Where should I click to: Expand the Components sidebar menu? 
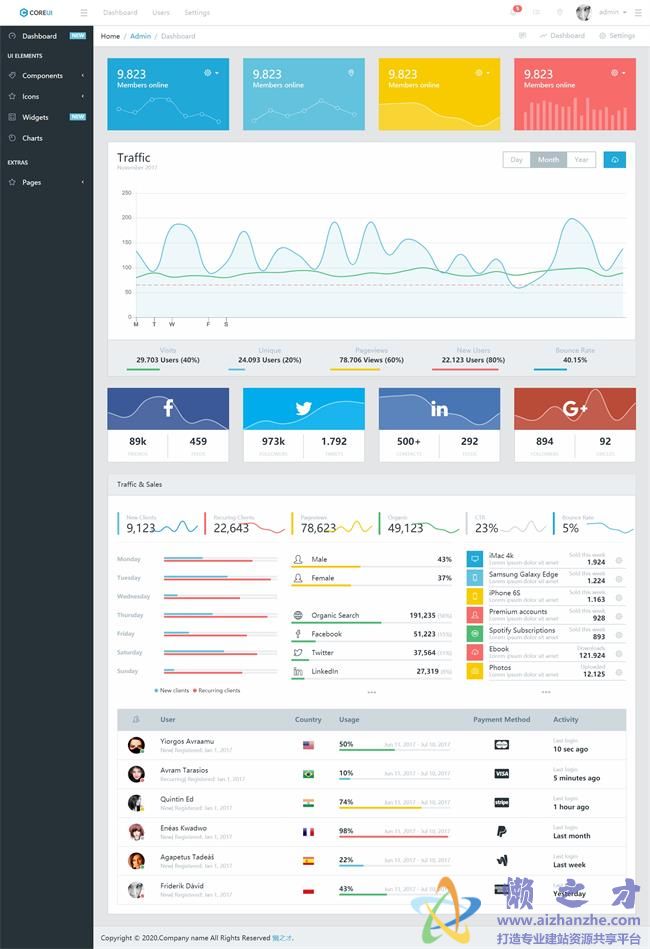click(46, 76)
